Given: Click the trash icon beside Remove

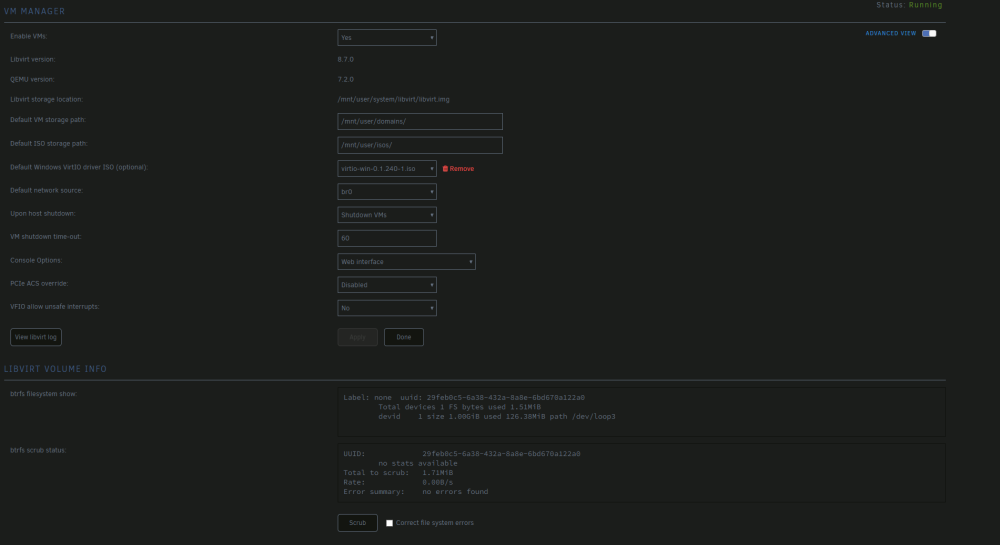Looking at the screenshot, I should pyautogui.click(x=445, y=169).
